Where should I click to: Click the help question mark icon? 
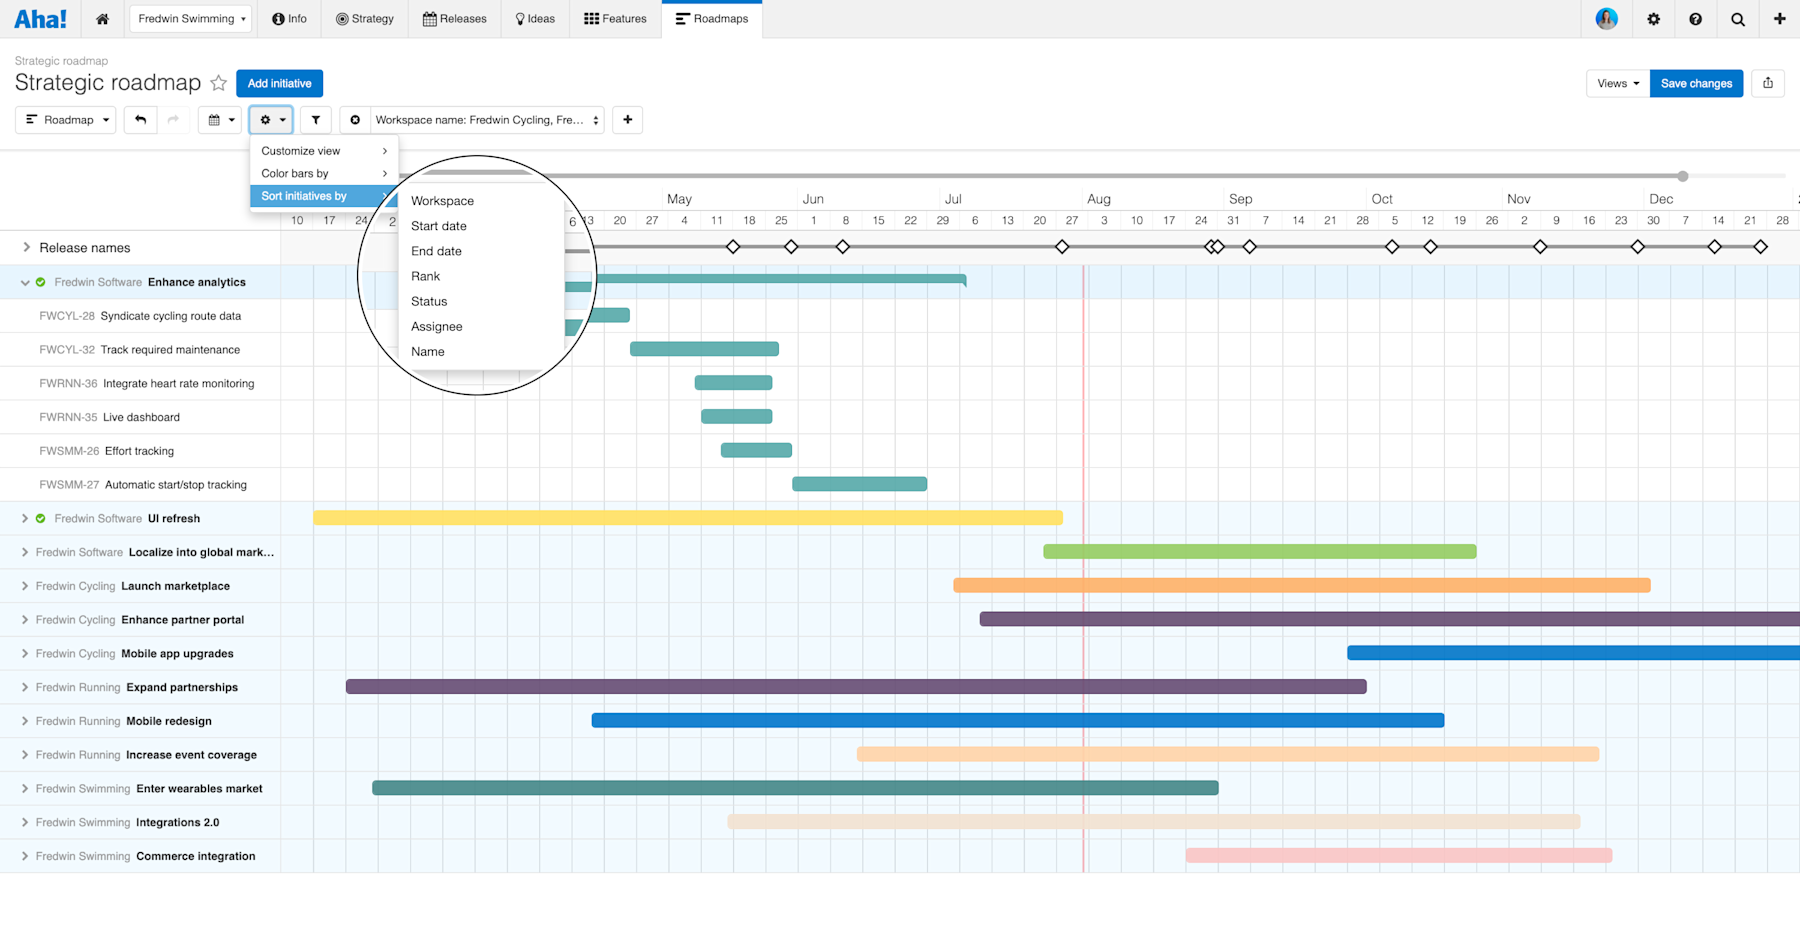1695,19
